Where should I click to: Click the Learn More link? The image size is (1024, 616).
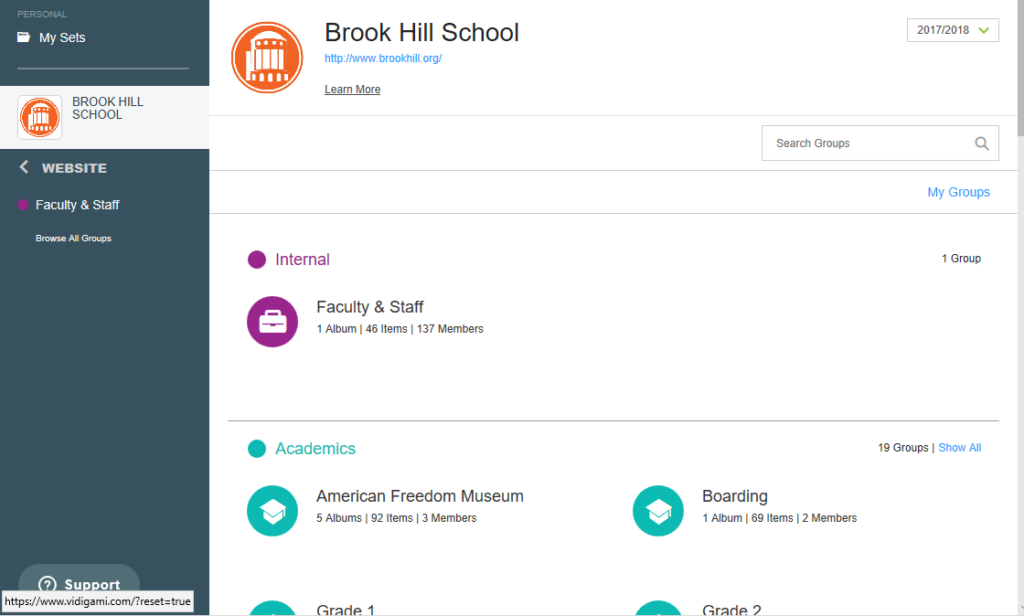click(x=352, y=90)
